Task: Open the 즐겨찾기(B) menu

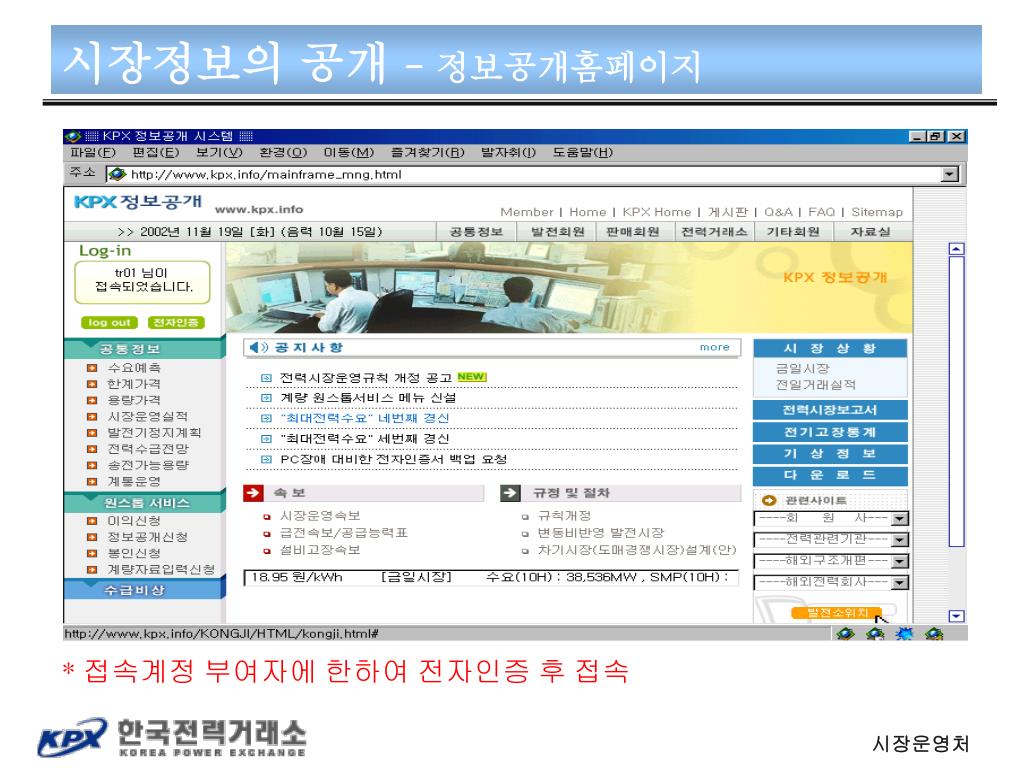Action: point(427,152)
